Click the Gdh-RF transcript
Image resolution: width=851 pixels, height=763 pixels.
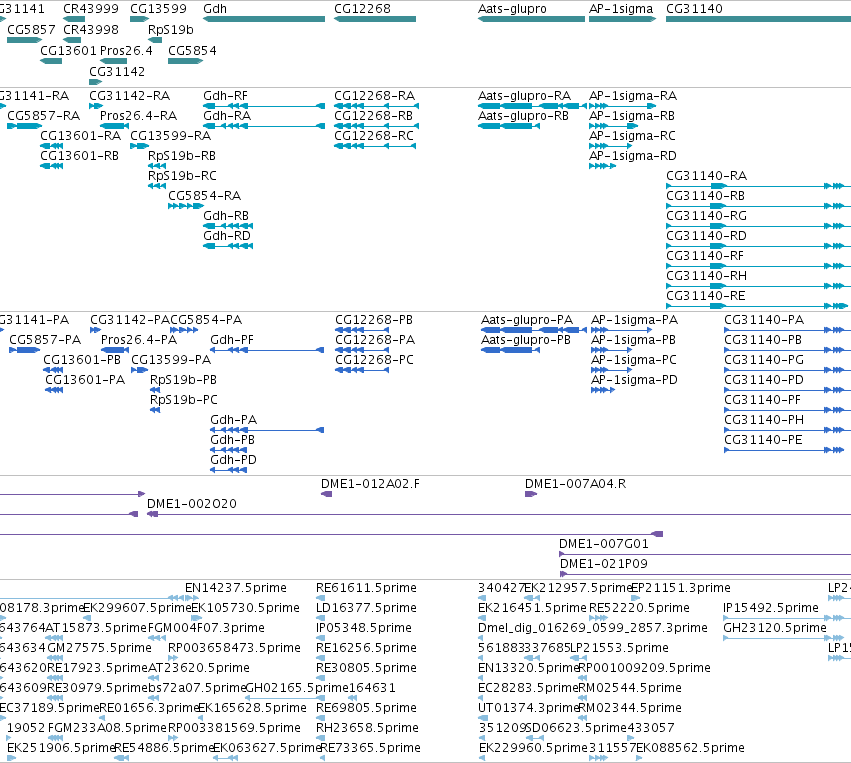click(x=264, y=106)
